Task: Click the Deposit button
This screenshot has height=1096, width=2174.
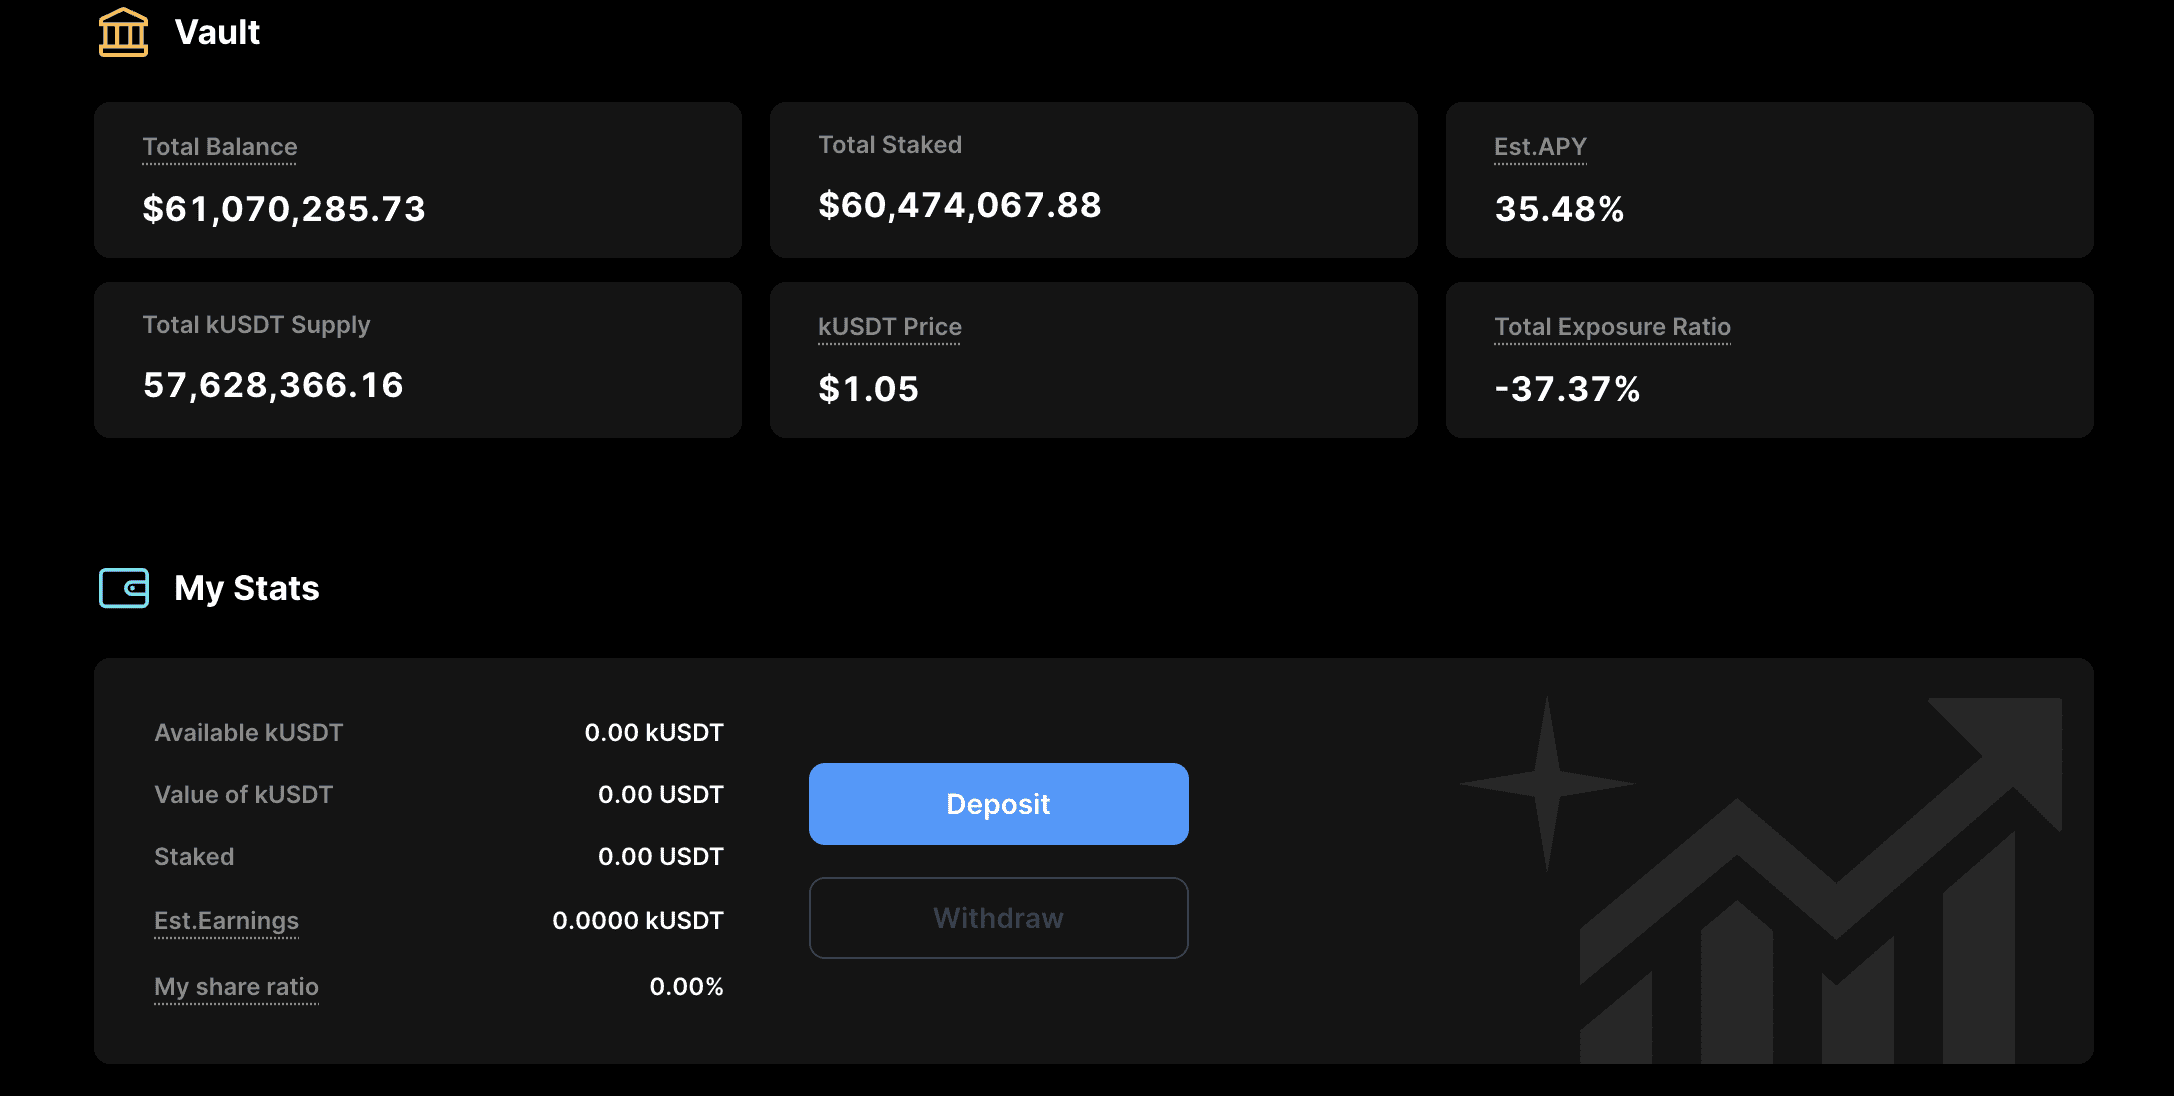Action: click(x=998, y=804)
